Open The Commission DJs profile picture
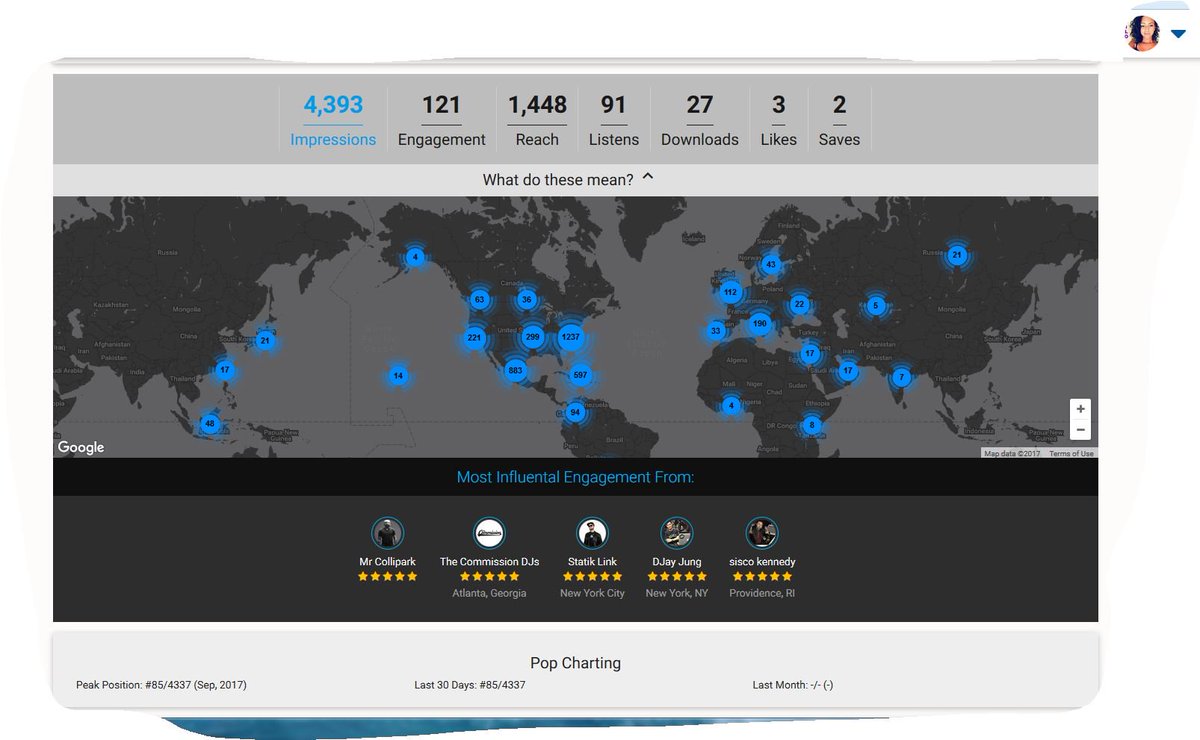Screen dimensions: 1200x740 489,533
